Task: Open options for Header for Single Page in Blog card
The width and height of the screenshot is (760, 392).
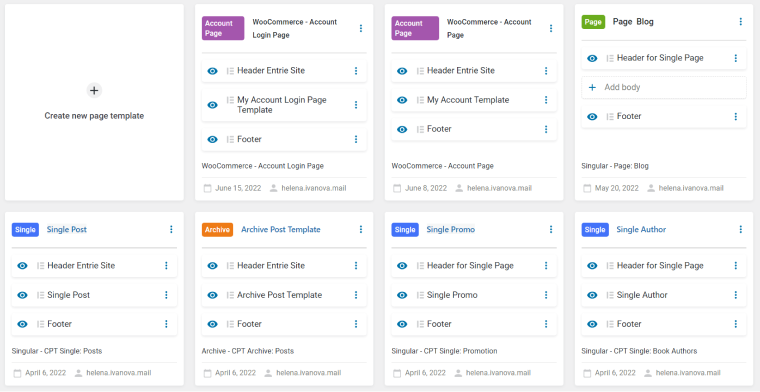Action: tap(736, 58)
